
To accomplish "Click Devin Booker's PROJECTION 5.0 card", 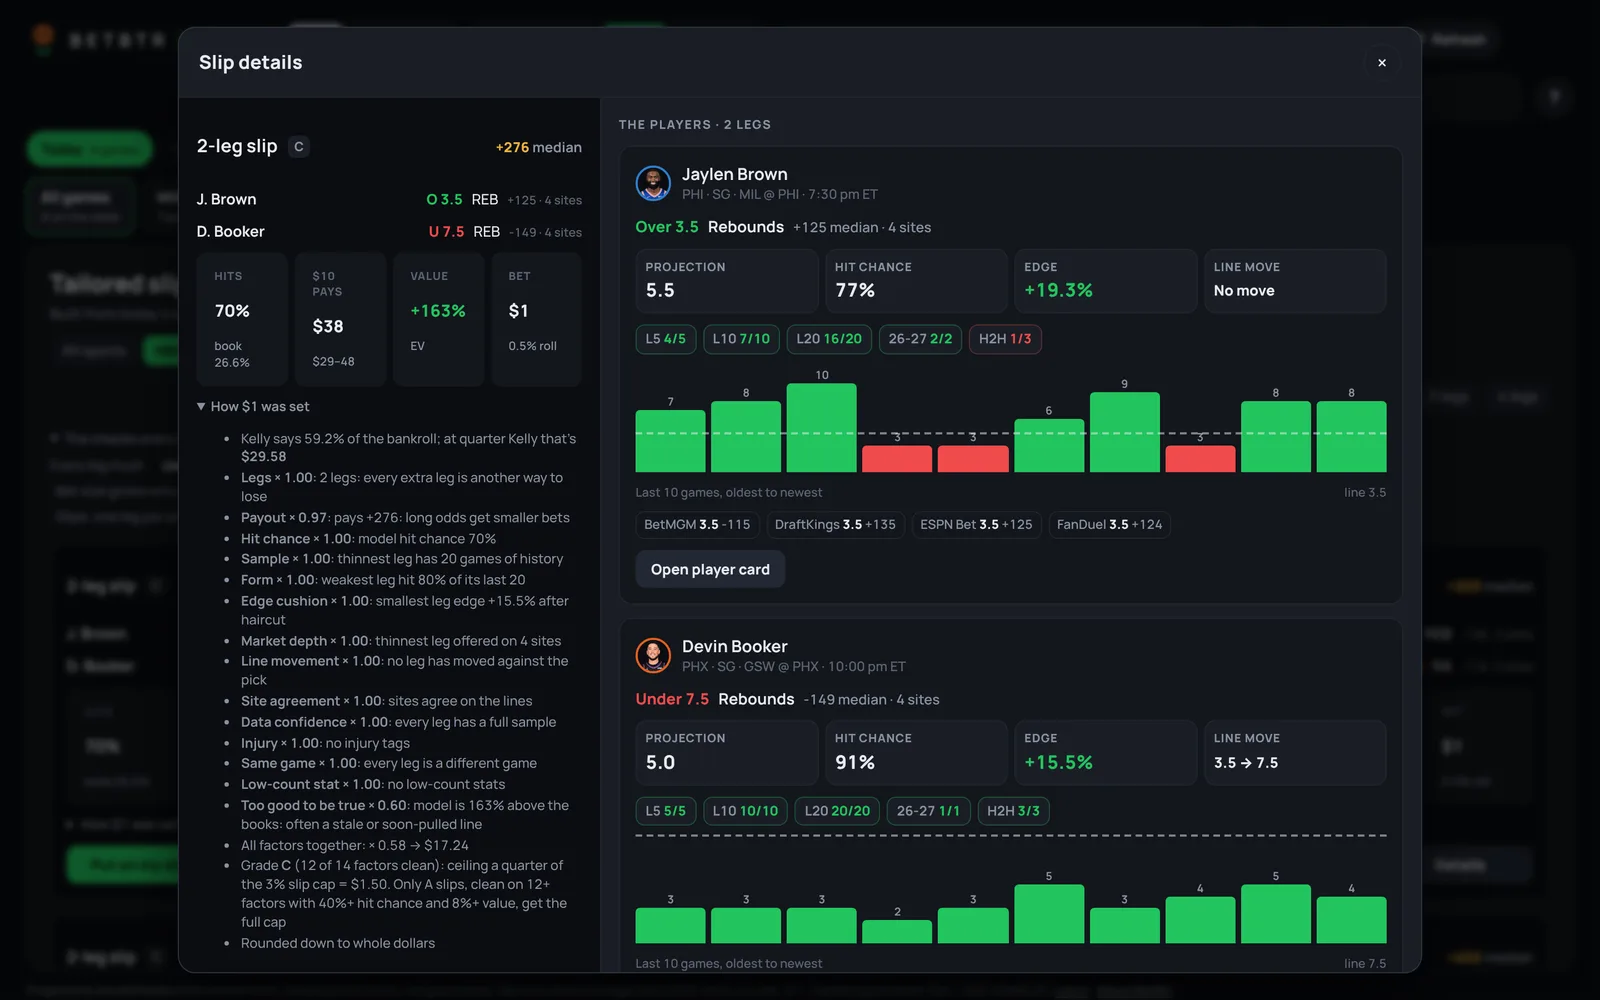I will (727, 753).
